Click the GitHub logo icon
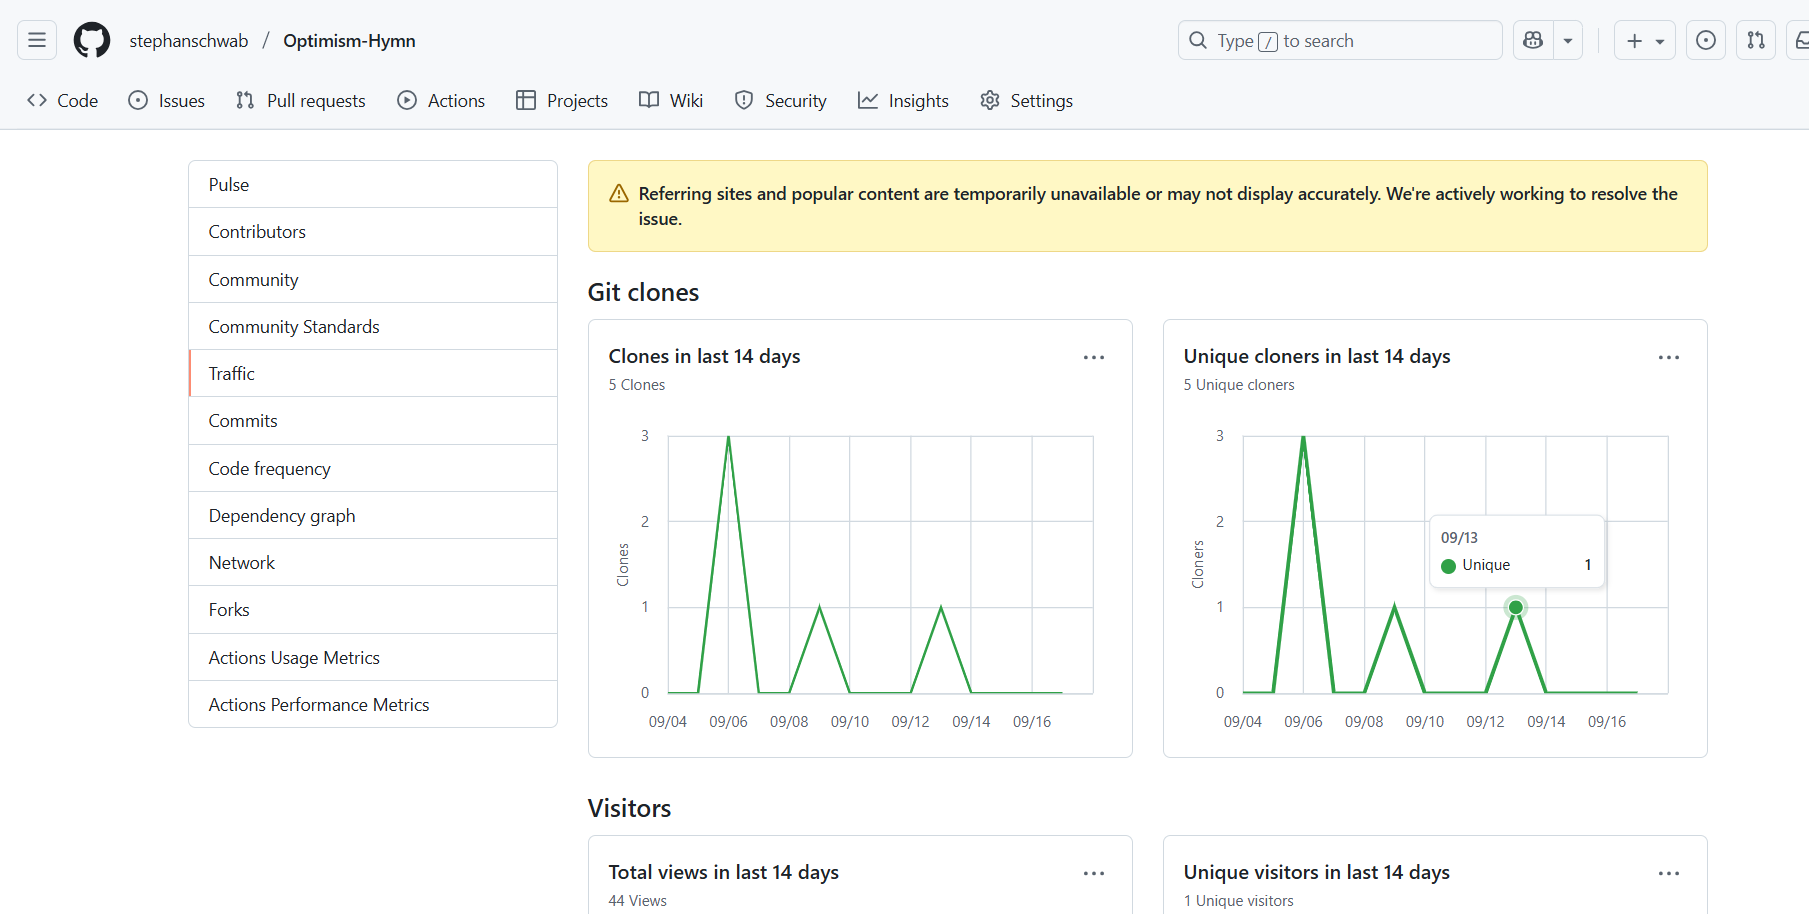The width and height of the screenshot is (1809, 914). pyautogui.click(x=92, y=40)
